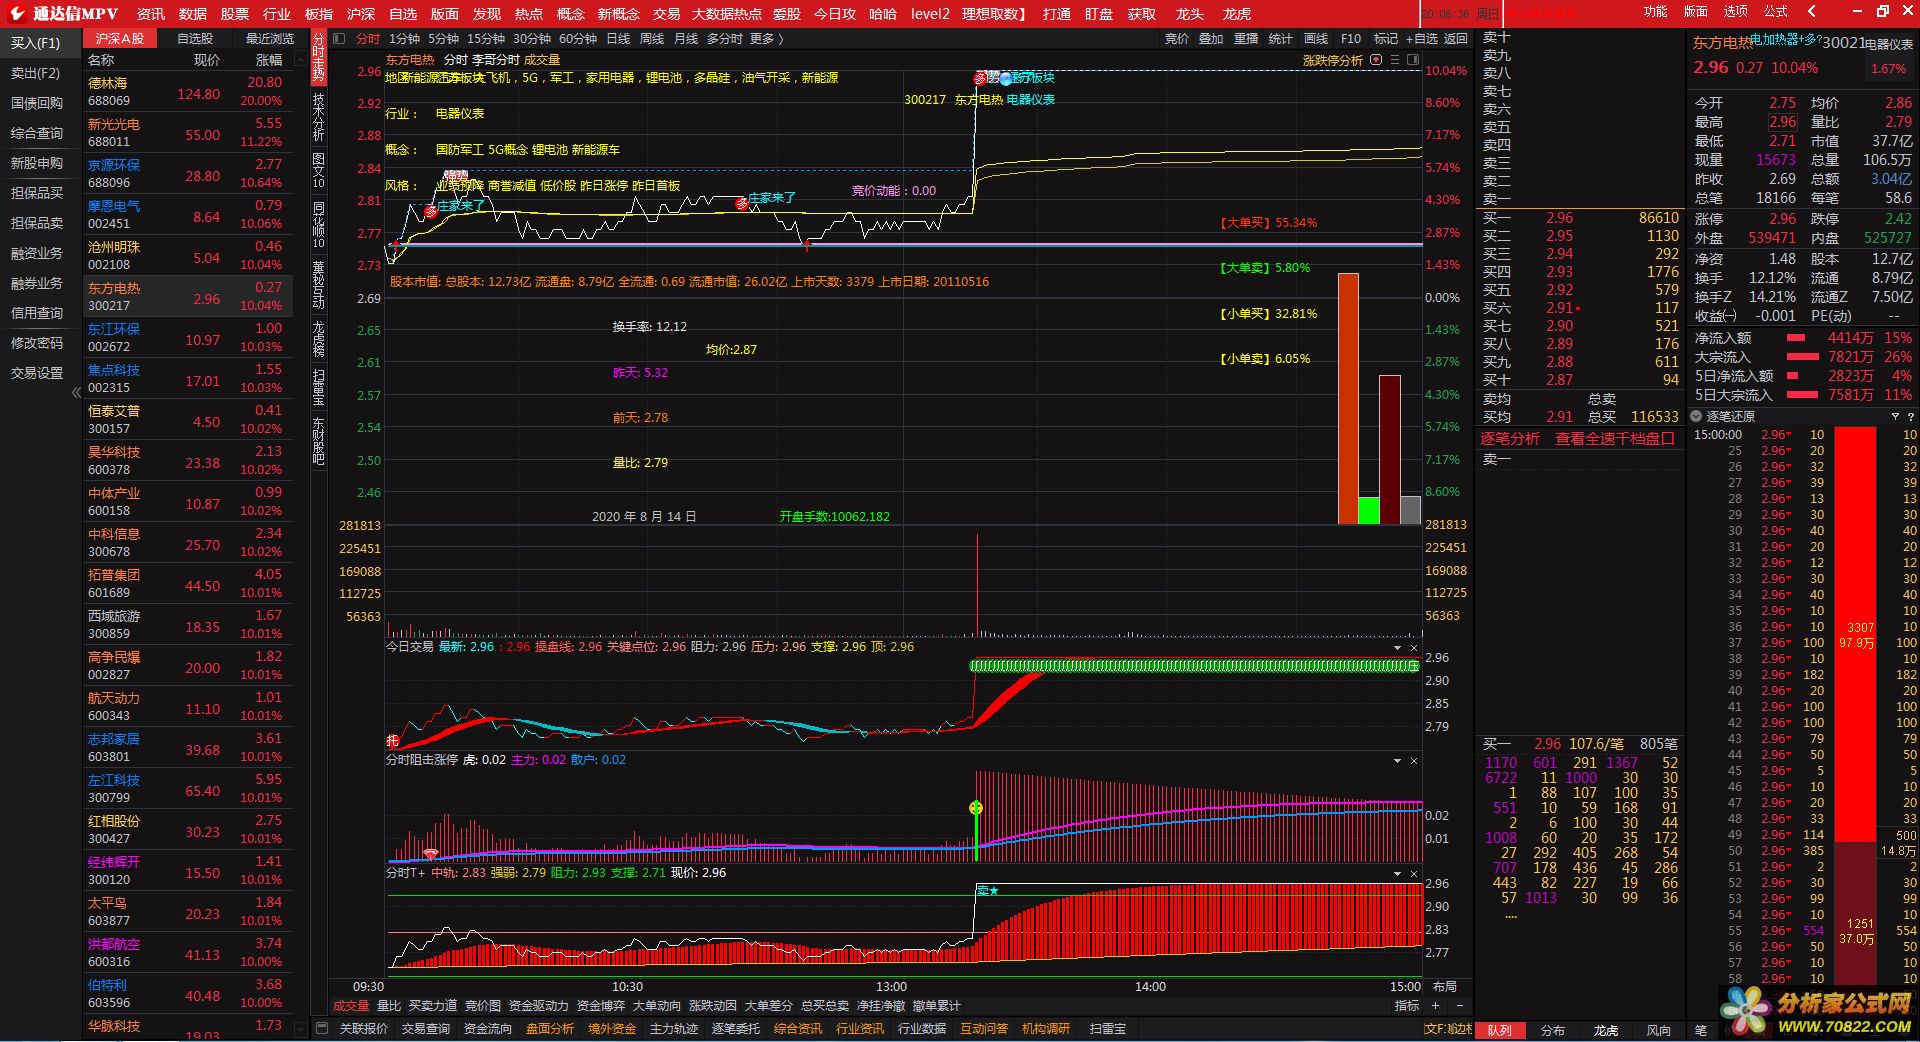
Task: Collapse 逐笔还原 panel via round chevron icon
Action: click(1697, 416)
